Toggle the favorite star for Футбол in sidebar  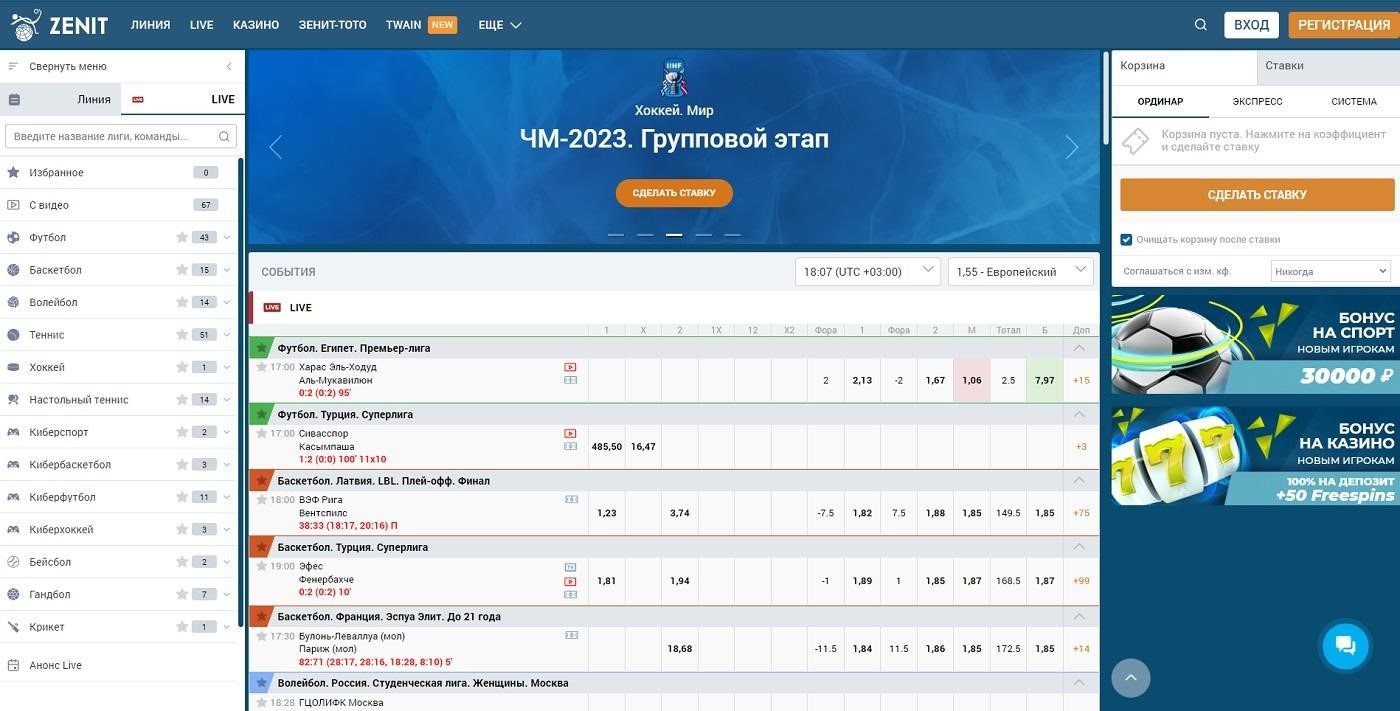182,237
